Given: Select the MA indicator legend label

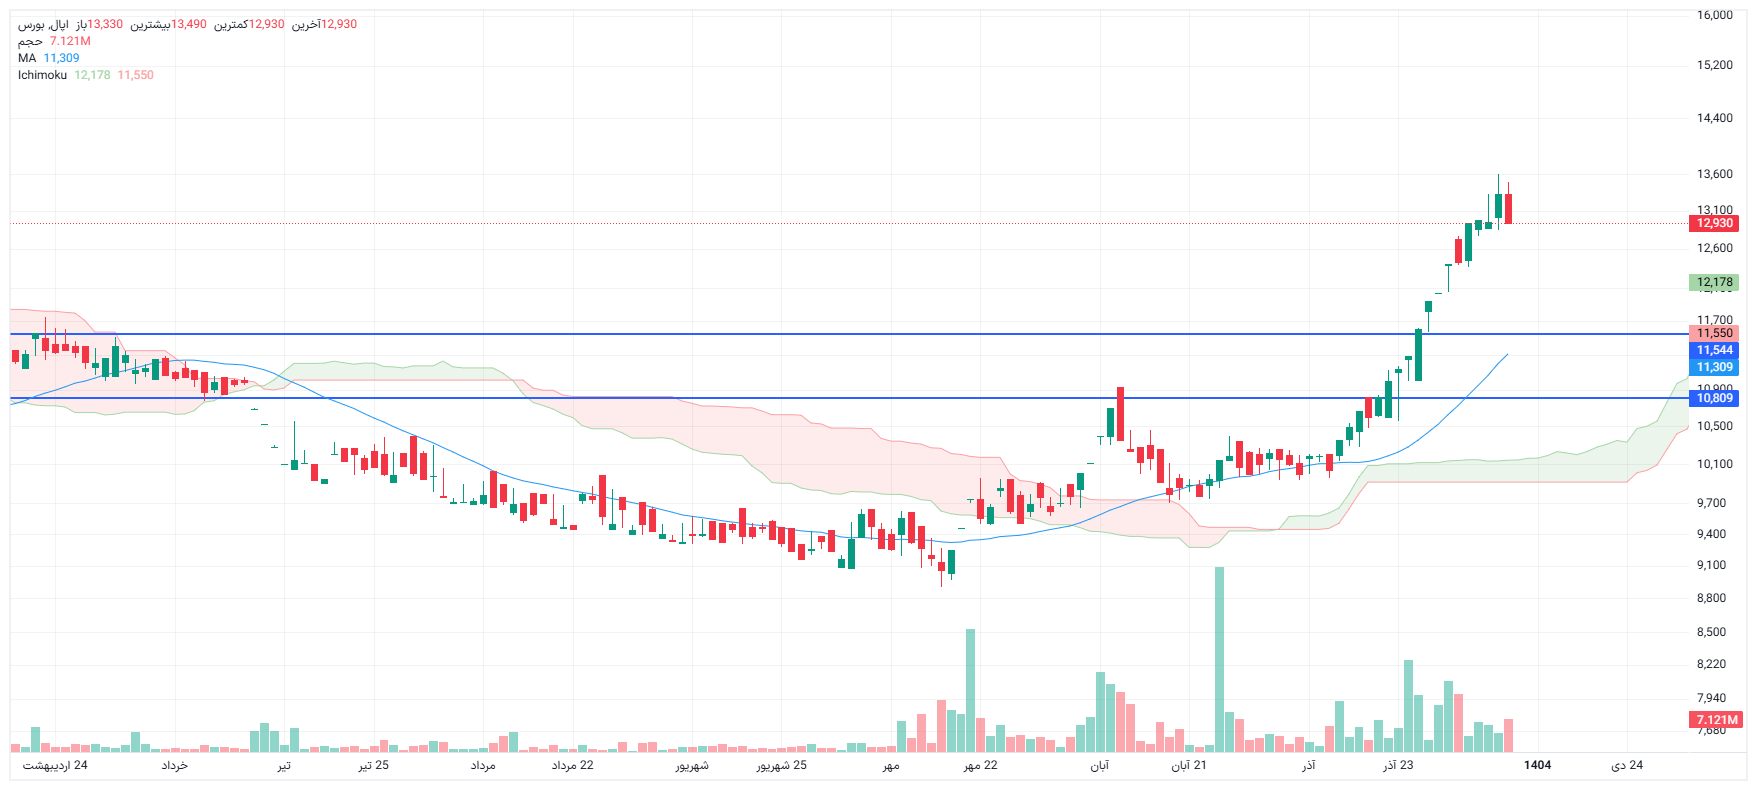Looking at the screenshot, I should [x=27, y=58].
